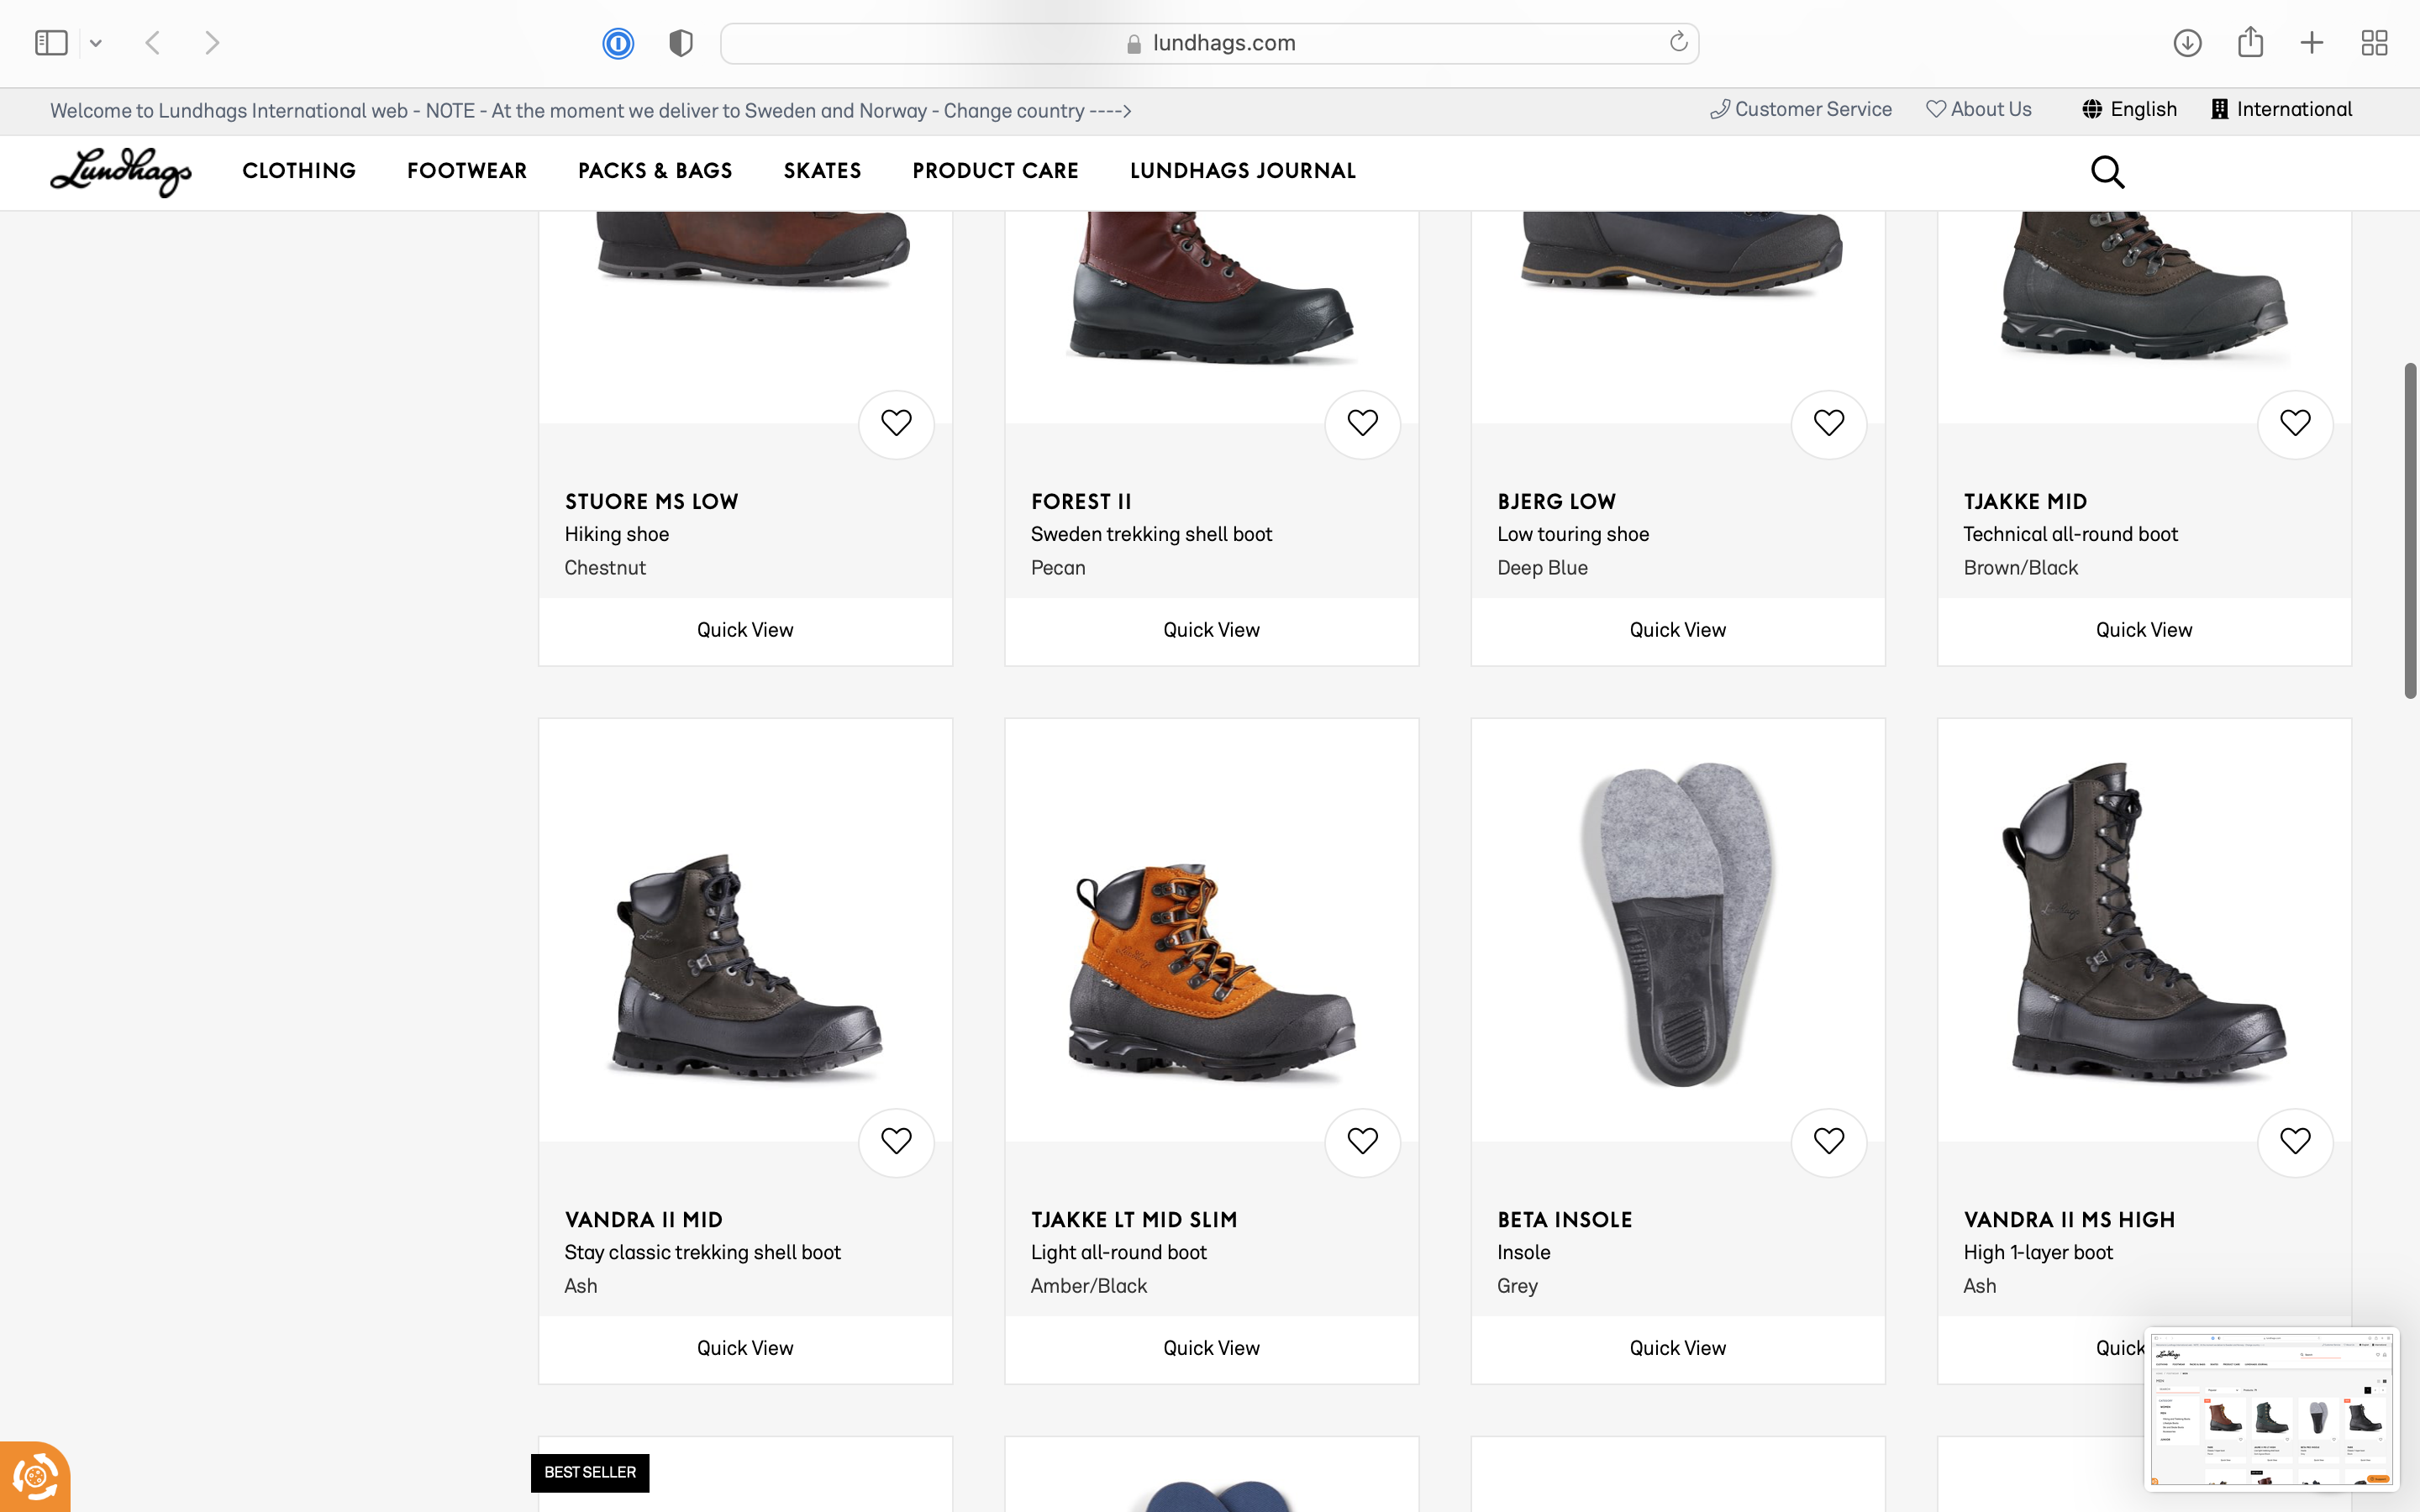Quick View the Stuore MS Low
The image size is (2420, 1512).
click(745, 631)
